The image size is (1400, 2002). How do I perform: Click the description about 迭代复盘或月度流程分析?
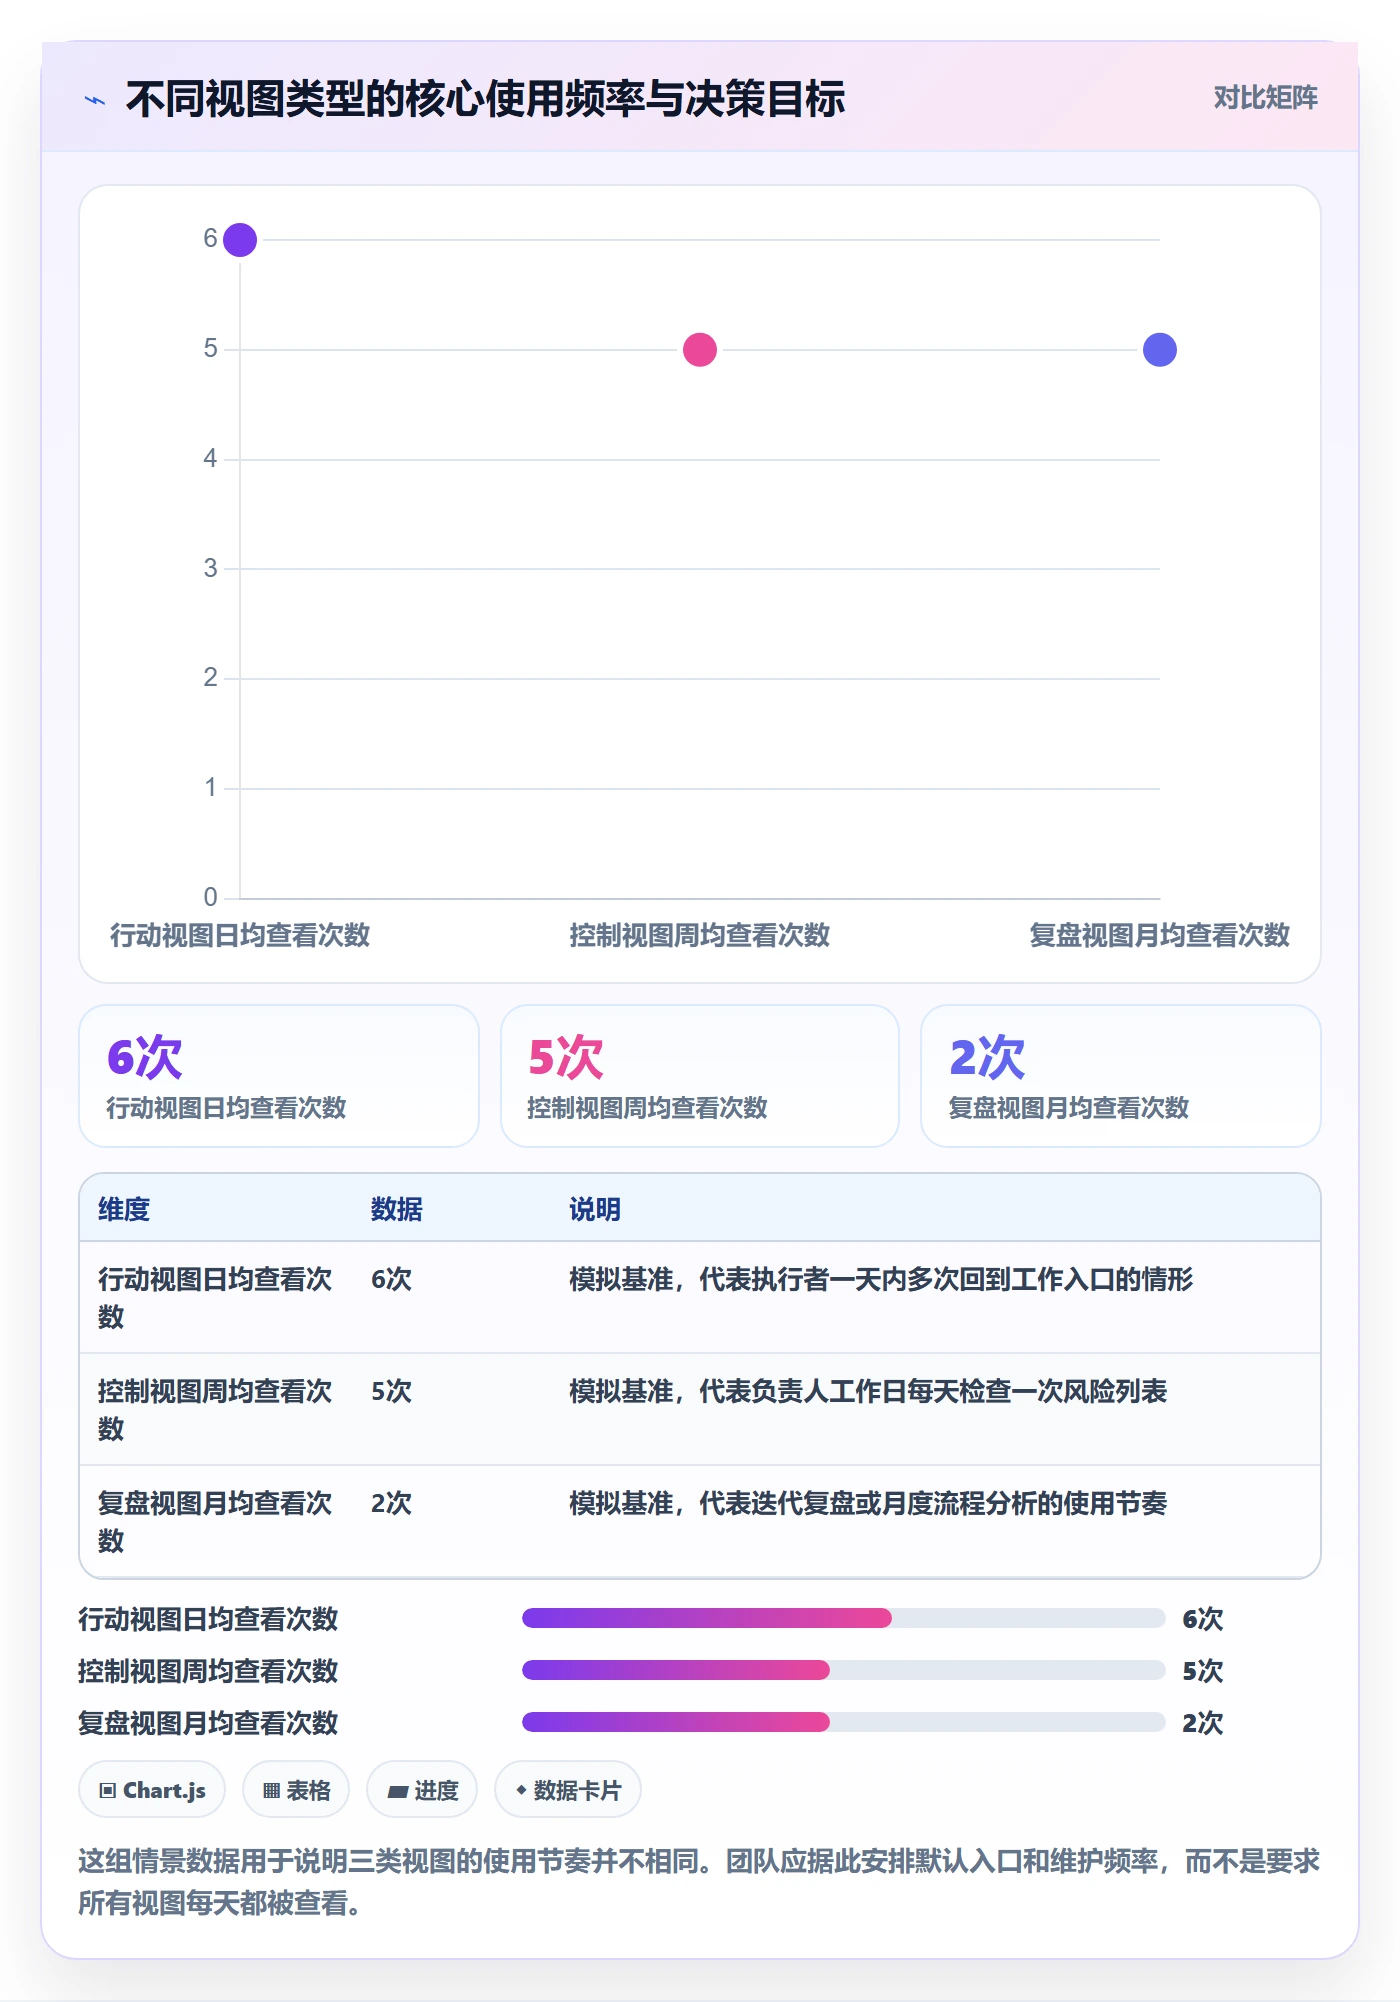click(868, 1503)
